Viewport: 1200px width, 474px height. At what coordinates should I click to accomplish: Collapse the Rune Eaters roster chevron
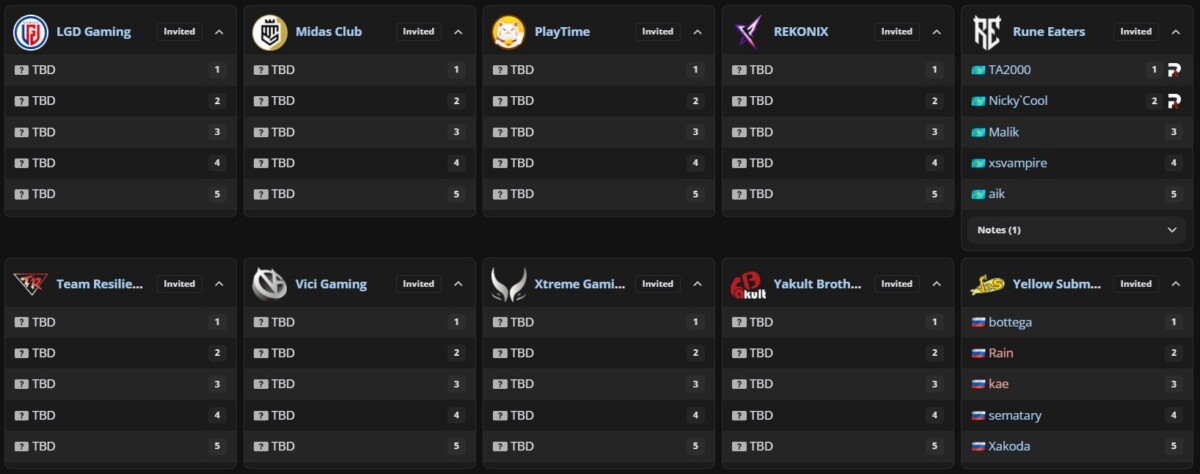pos(1175,32)
